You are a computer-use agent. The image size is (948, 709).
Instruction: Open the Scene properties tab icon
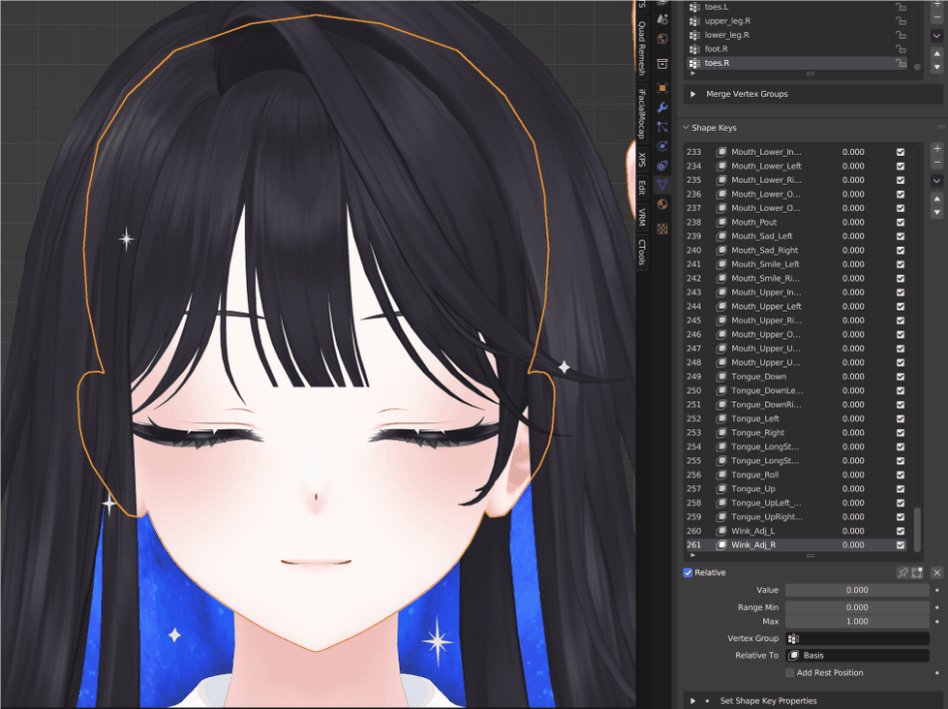click(662, 19)
